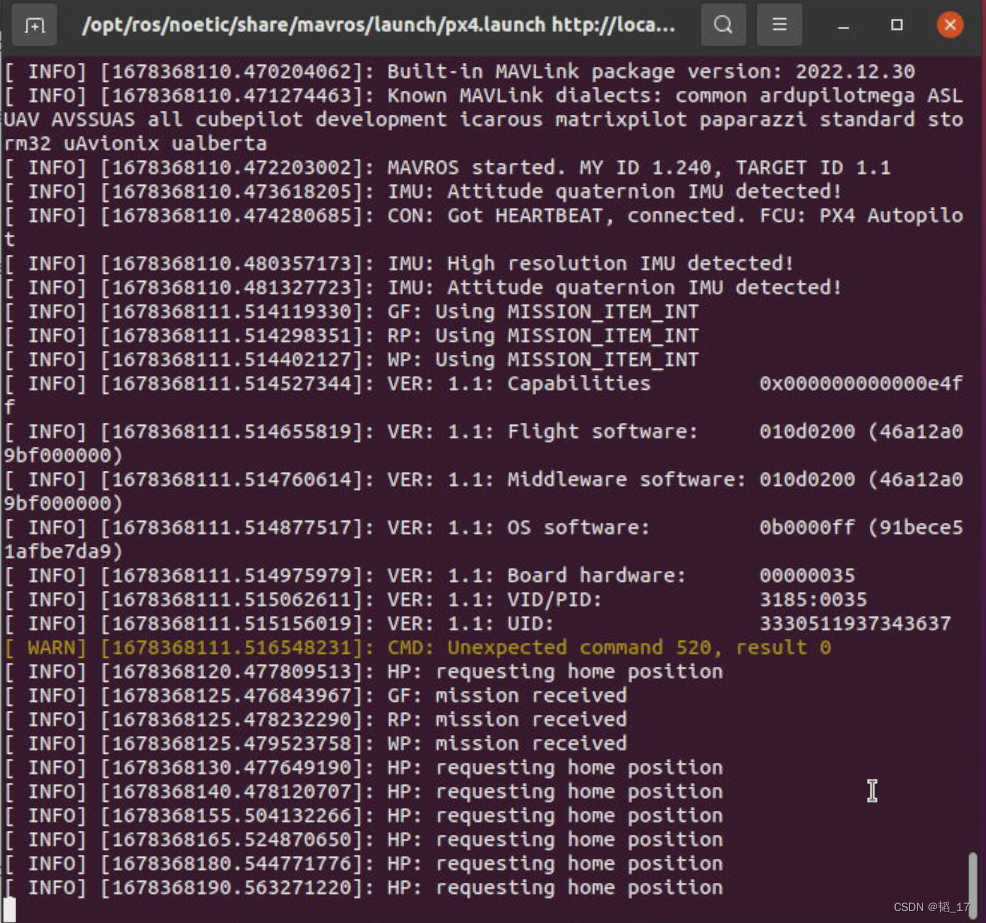This screenshot has height=923, width=986.
Task: Click the WP: mission received line
Action: 315,744
